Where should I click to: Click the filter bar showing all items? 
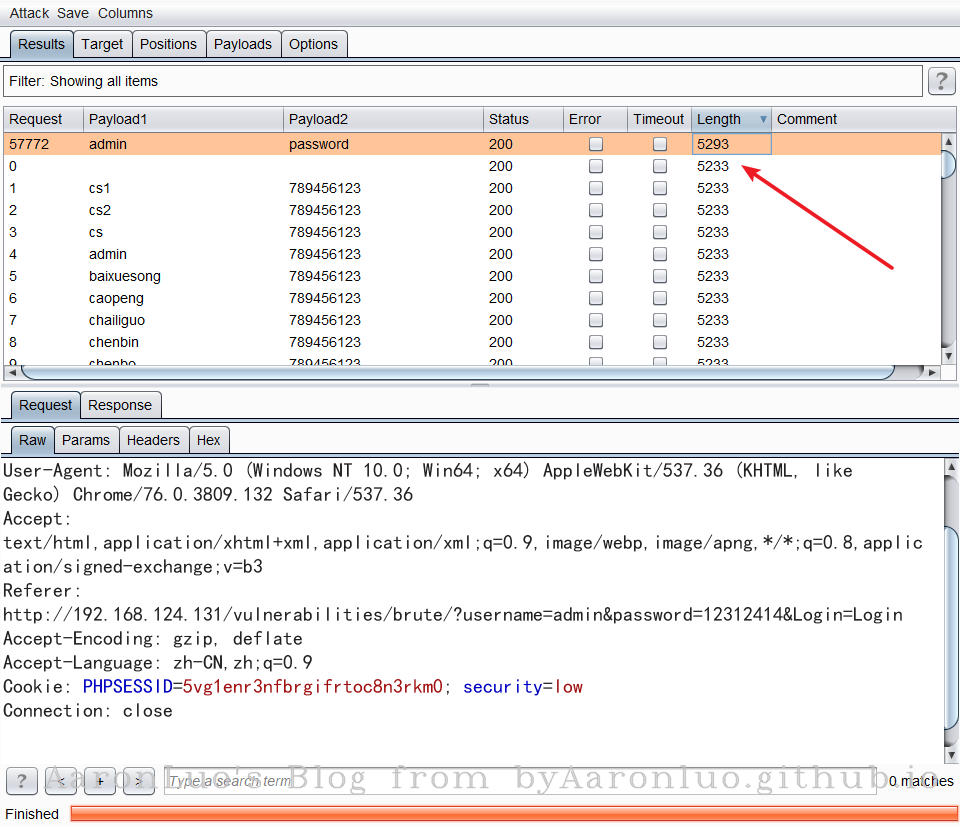click(x=462, y=81)
